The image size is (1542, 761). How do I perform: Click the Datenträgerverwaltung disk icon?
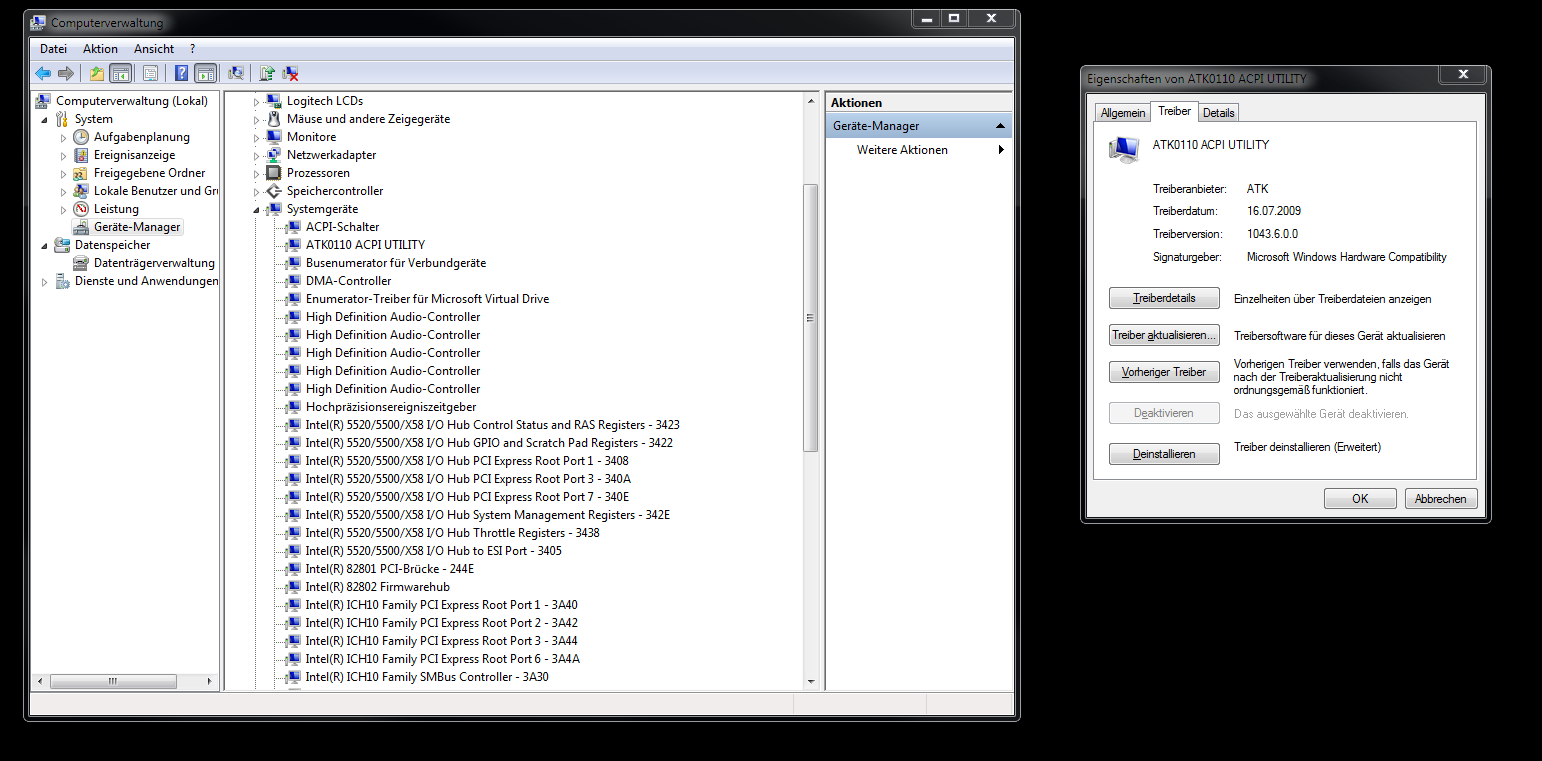(x=81, y=263)
